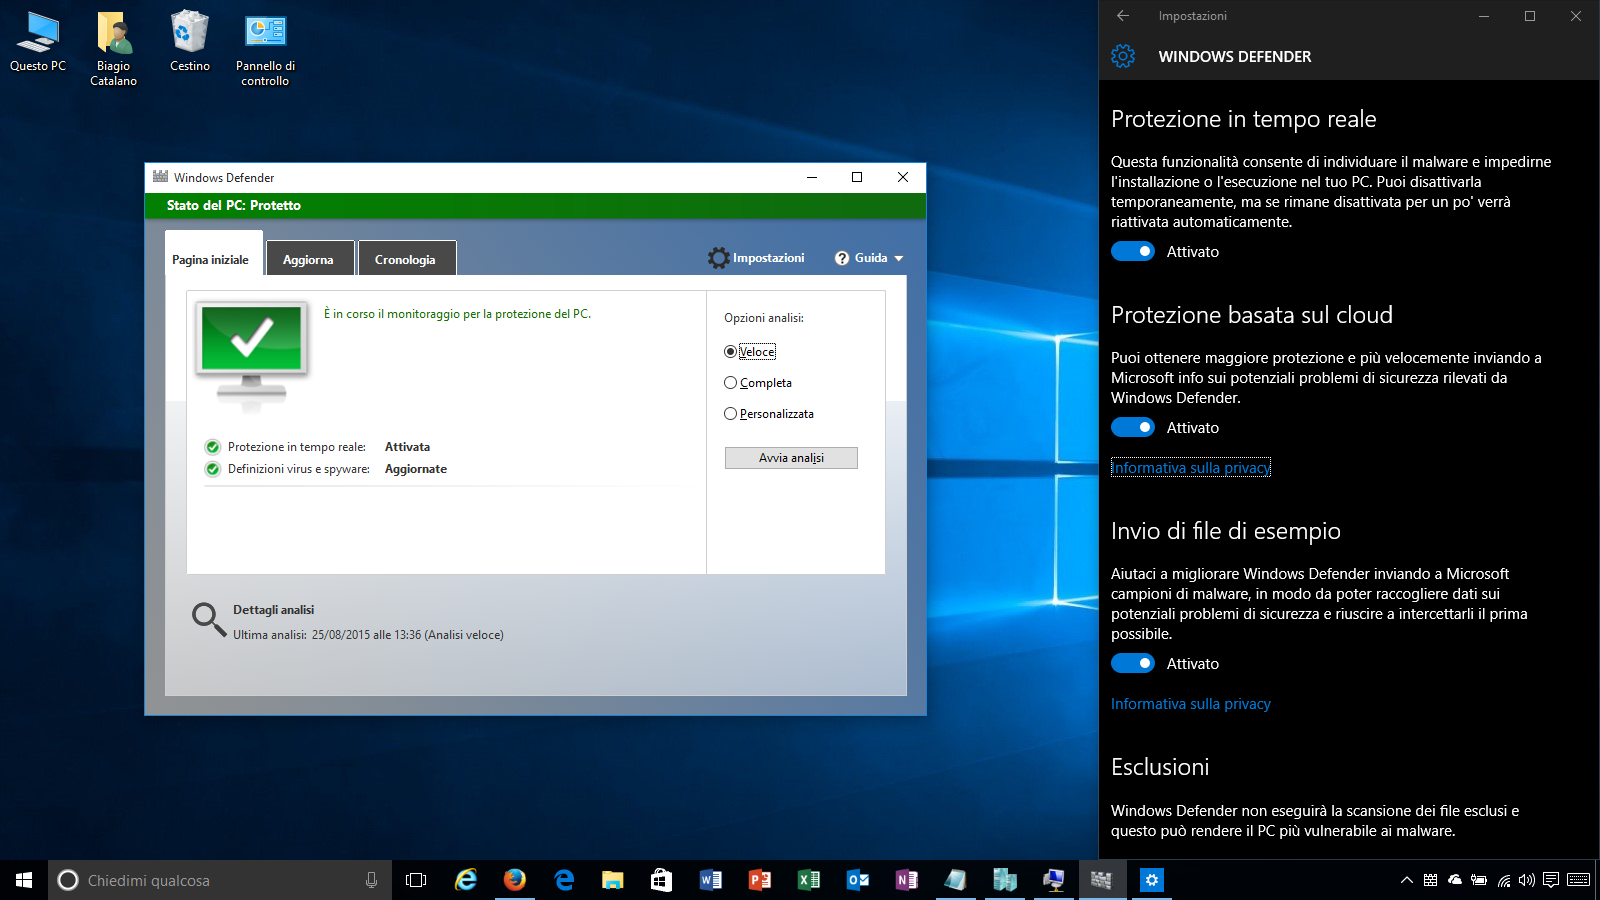Screen dimensions: 1600x900
Task: Open Informativa sulla privacy under Invio di file
Action: coord(1191,704)
